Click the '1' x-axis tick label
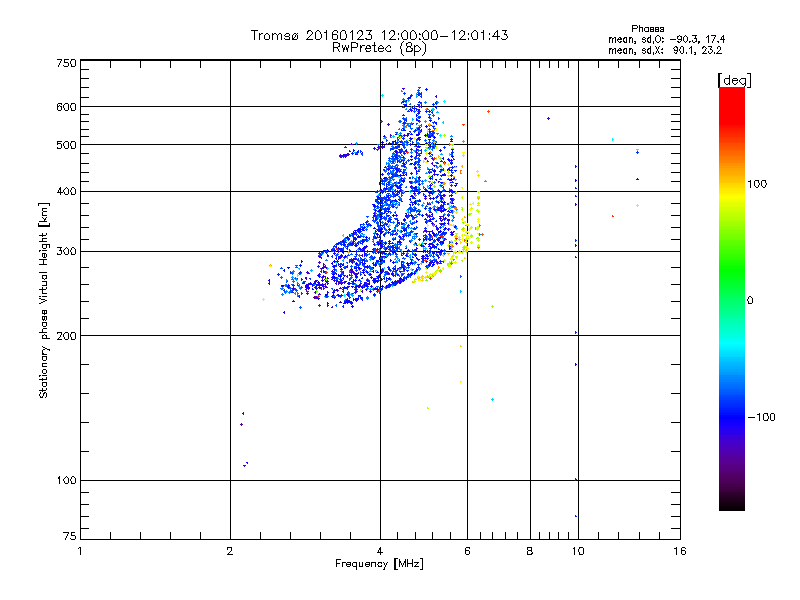The width and height of the screenshot is (800, 600). 80,551
